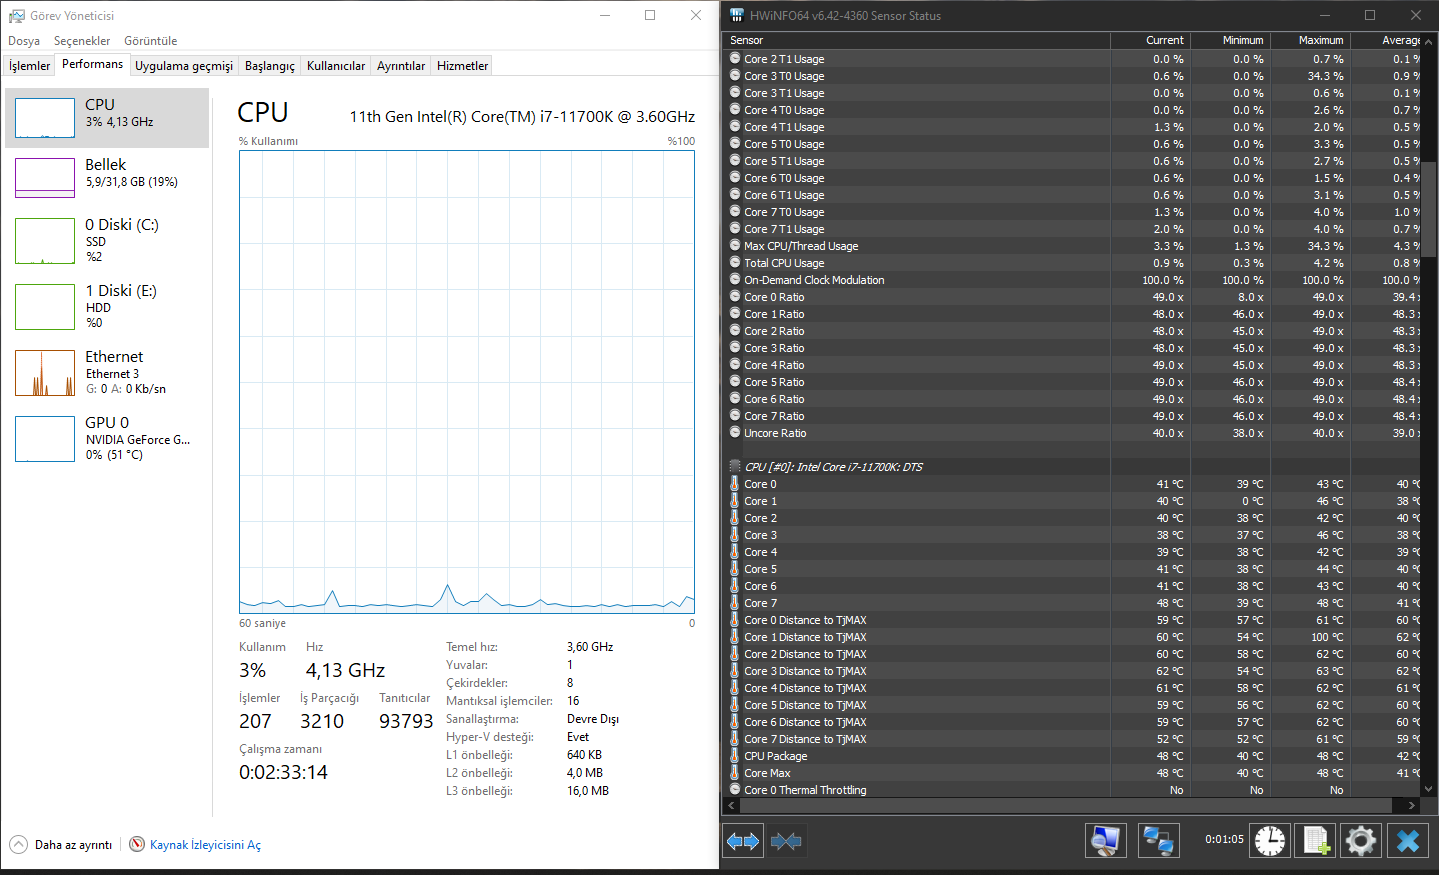The image size is (1439, 875).
Task: Click the gauge icon beside Core 0 Ratio
Action: (x=735, y=297)
